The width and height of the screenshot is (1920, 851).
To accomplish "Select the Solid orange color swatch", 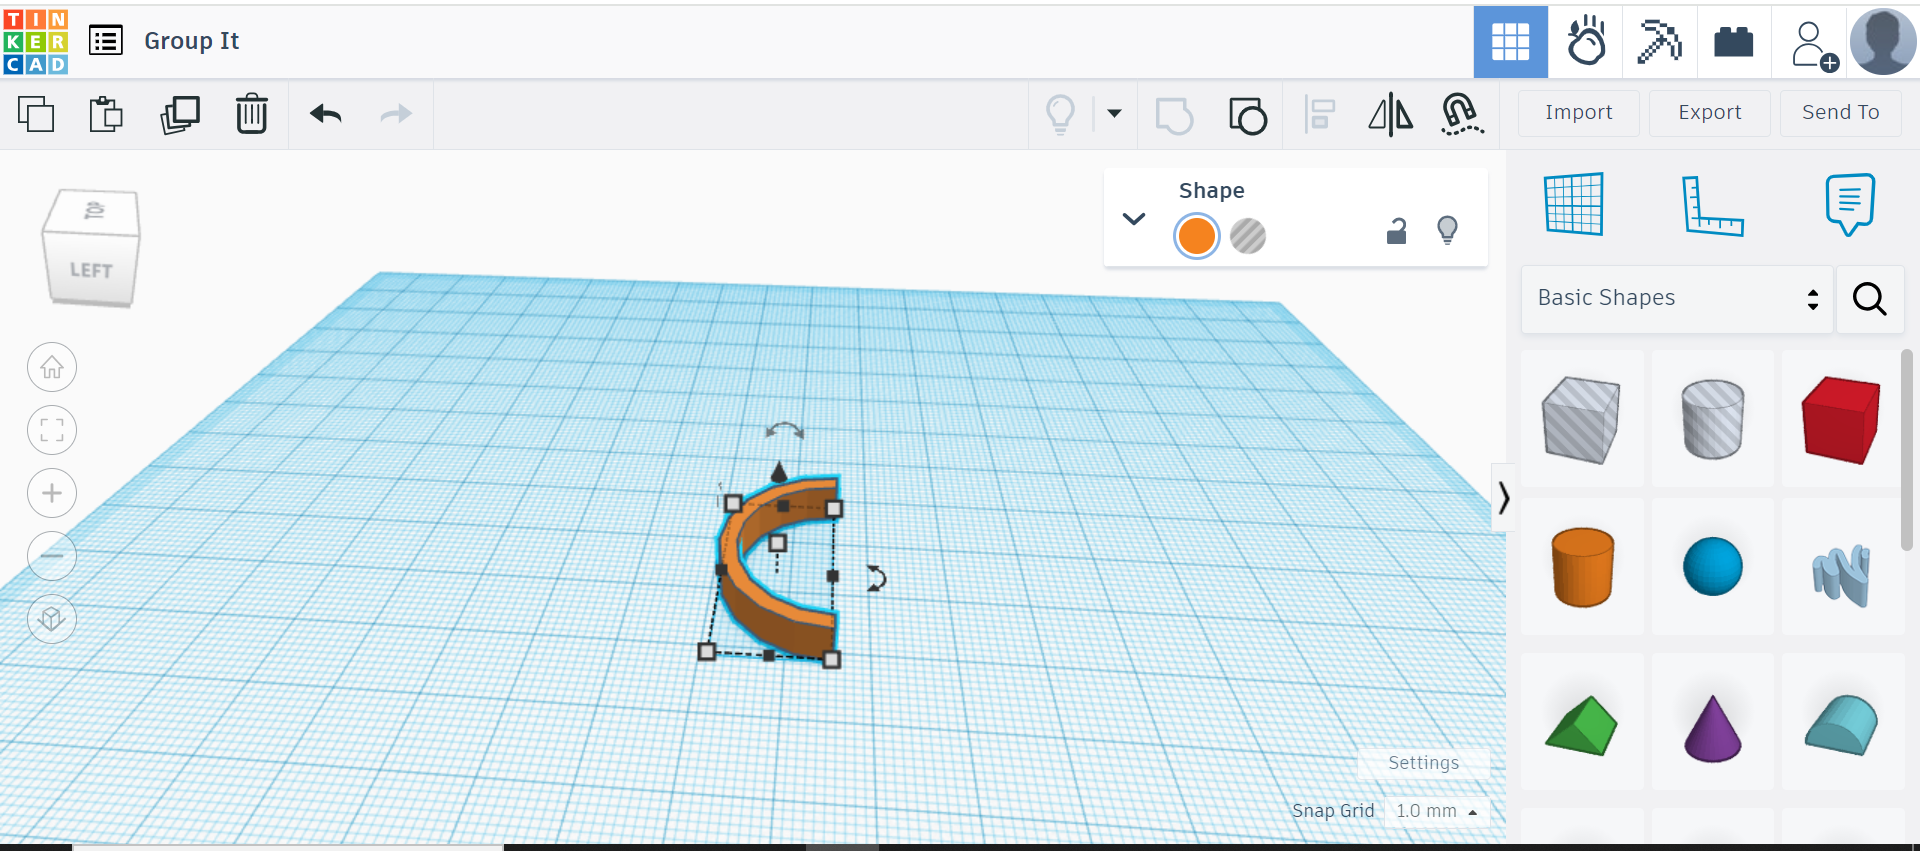I will tap(1196, 236).
